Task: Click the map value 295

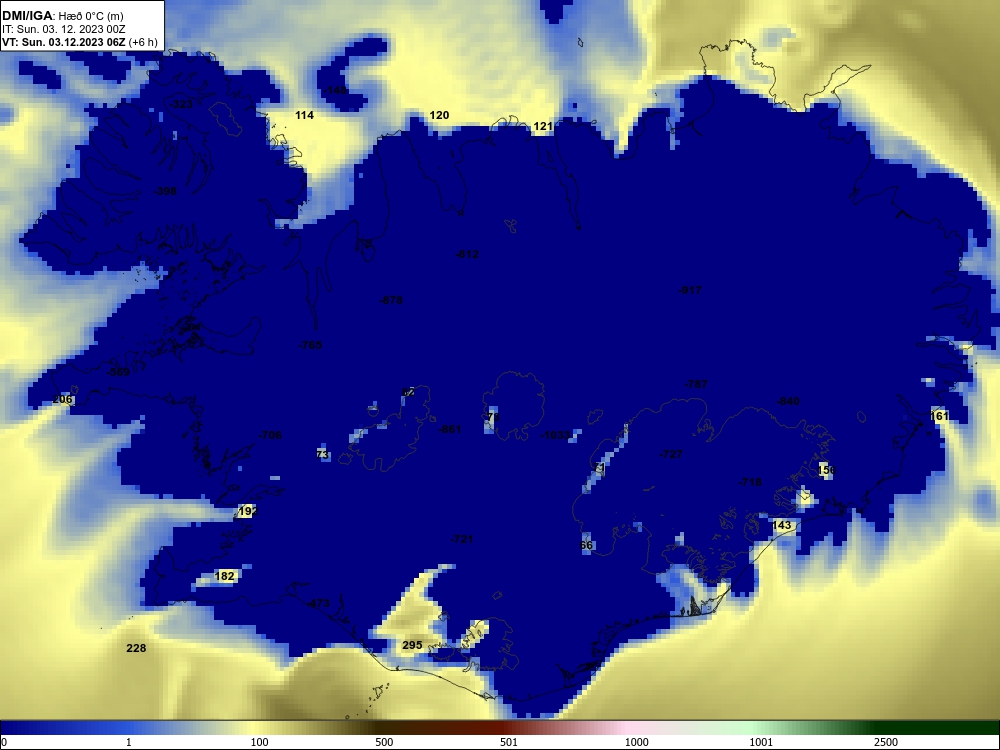Action: pyautogui.click(x=412, y=645)
